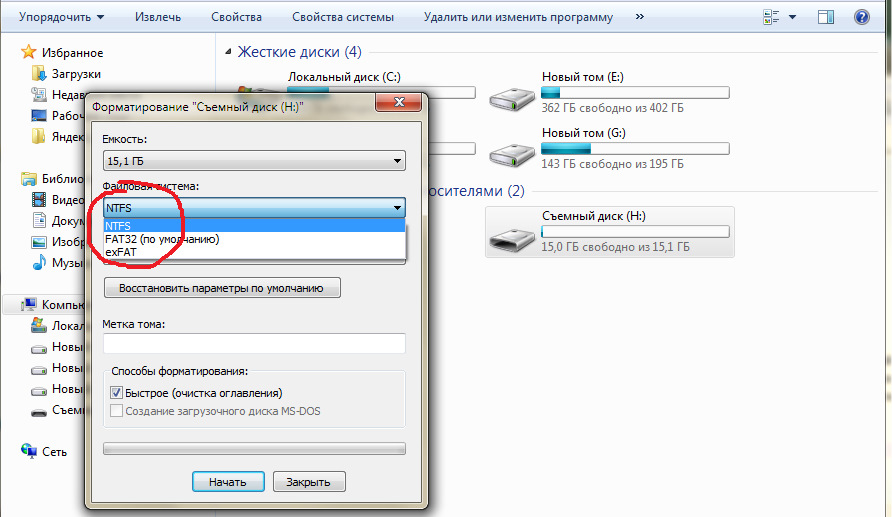892x517 pixels.
Task: Click 143 ГБ свободно из 195 ГБ text
Action: [612, 164]
